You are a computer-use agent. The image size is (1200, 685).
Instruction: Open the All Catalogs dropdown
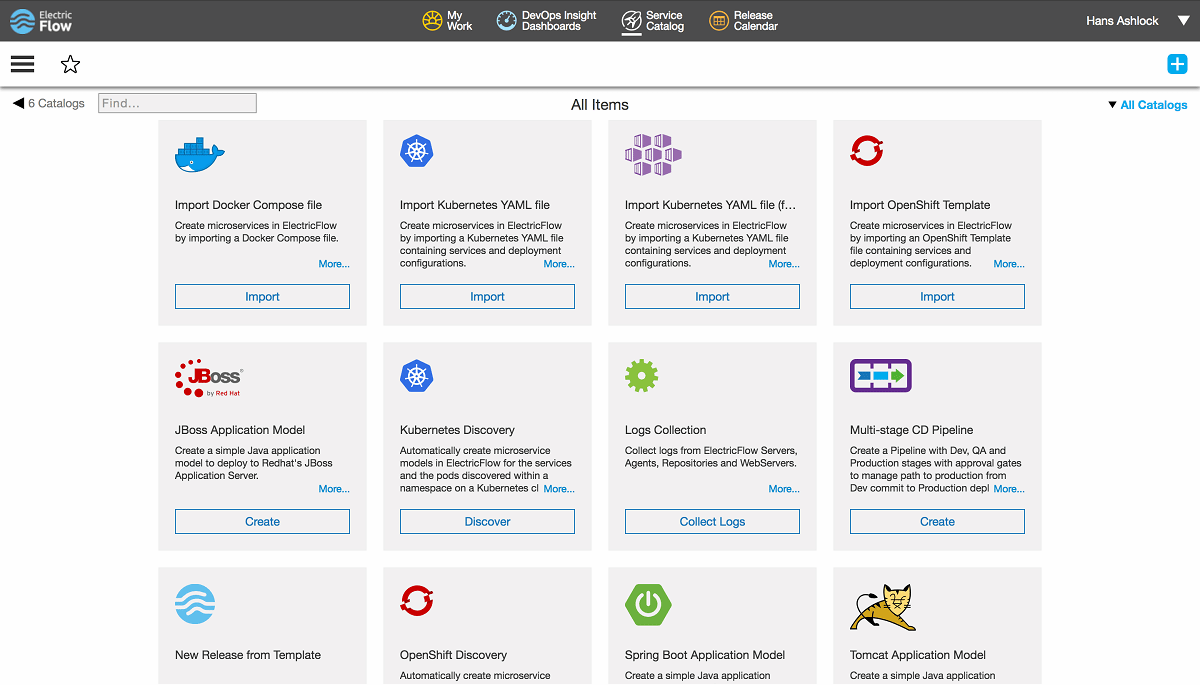coord(1147,104)
